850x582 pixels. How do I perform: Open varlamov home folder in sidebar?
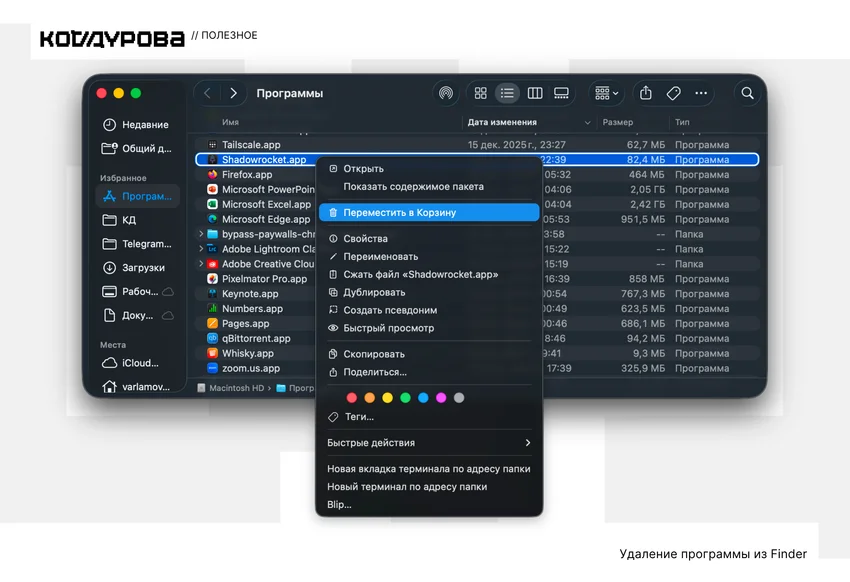tap(136, 387)
